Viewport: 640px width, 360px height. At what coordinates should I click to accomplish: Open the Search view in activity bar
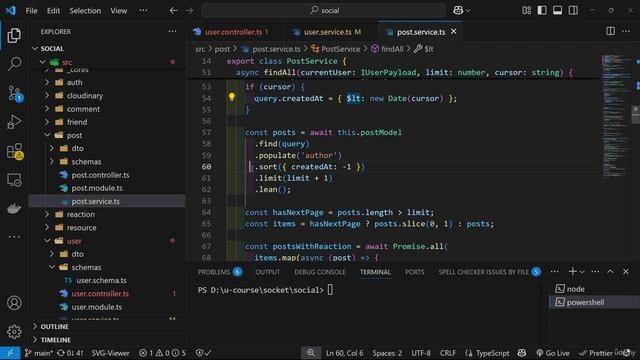click(14, 63)
